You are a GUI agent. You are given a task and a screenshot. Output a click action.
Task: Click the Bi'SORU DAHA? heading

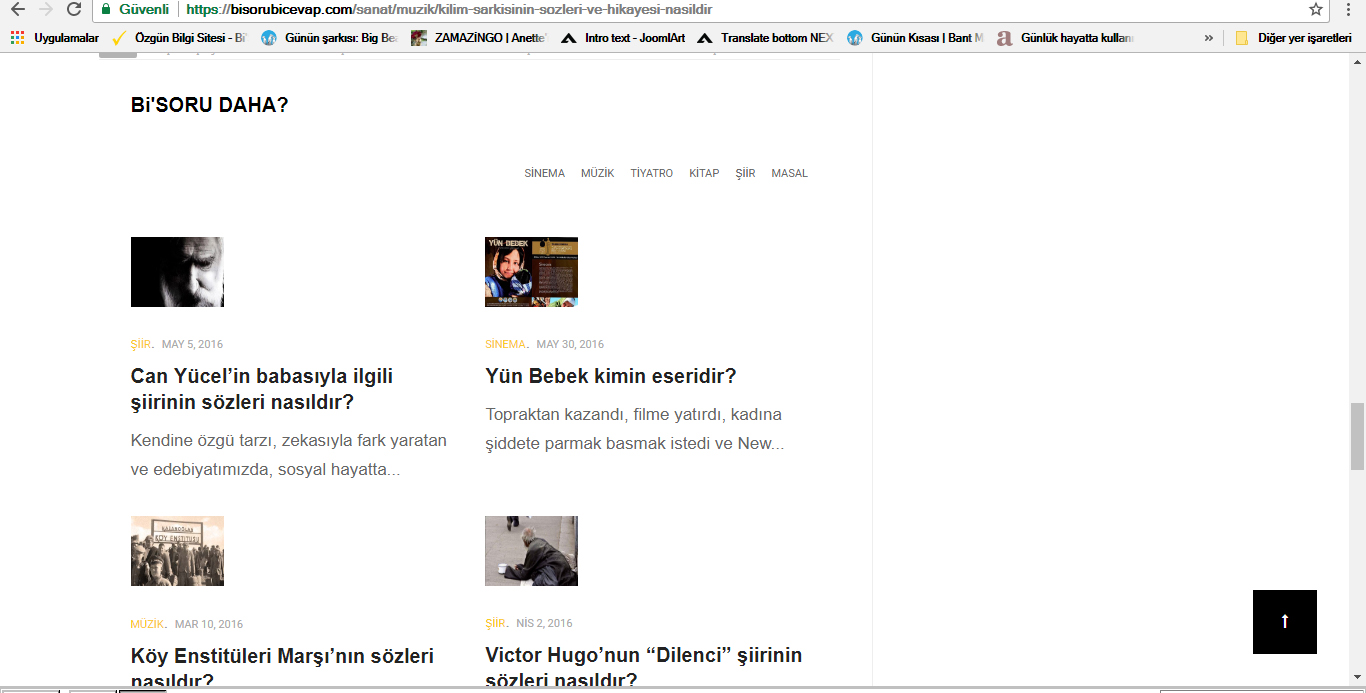point(209,105)
